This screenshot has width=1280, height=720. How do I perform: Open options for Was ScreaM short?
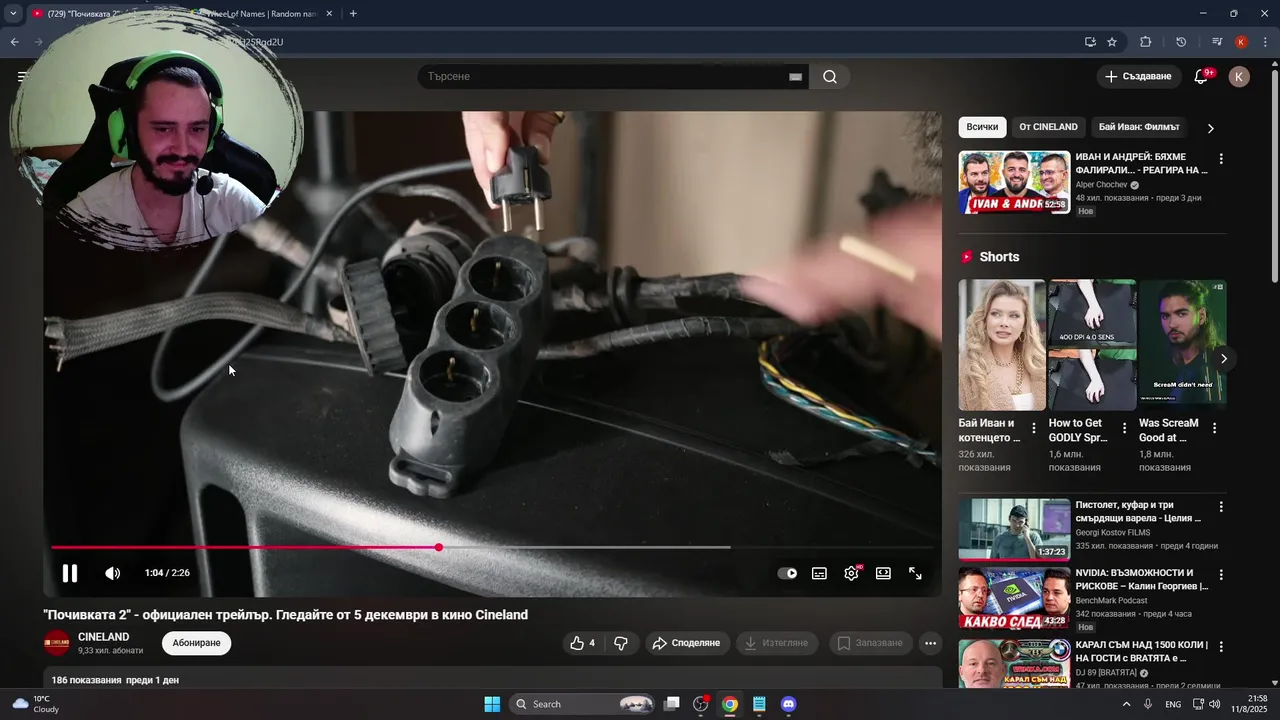pyautogui.click(x=1214, y=428)
